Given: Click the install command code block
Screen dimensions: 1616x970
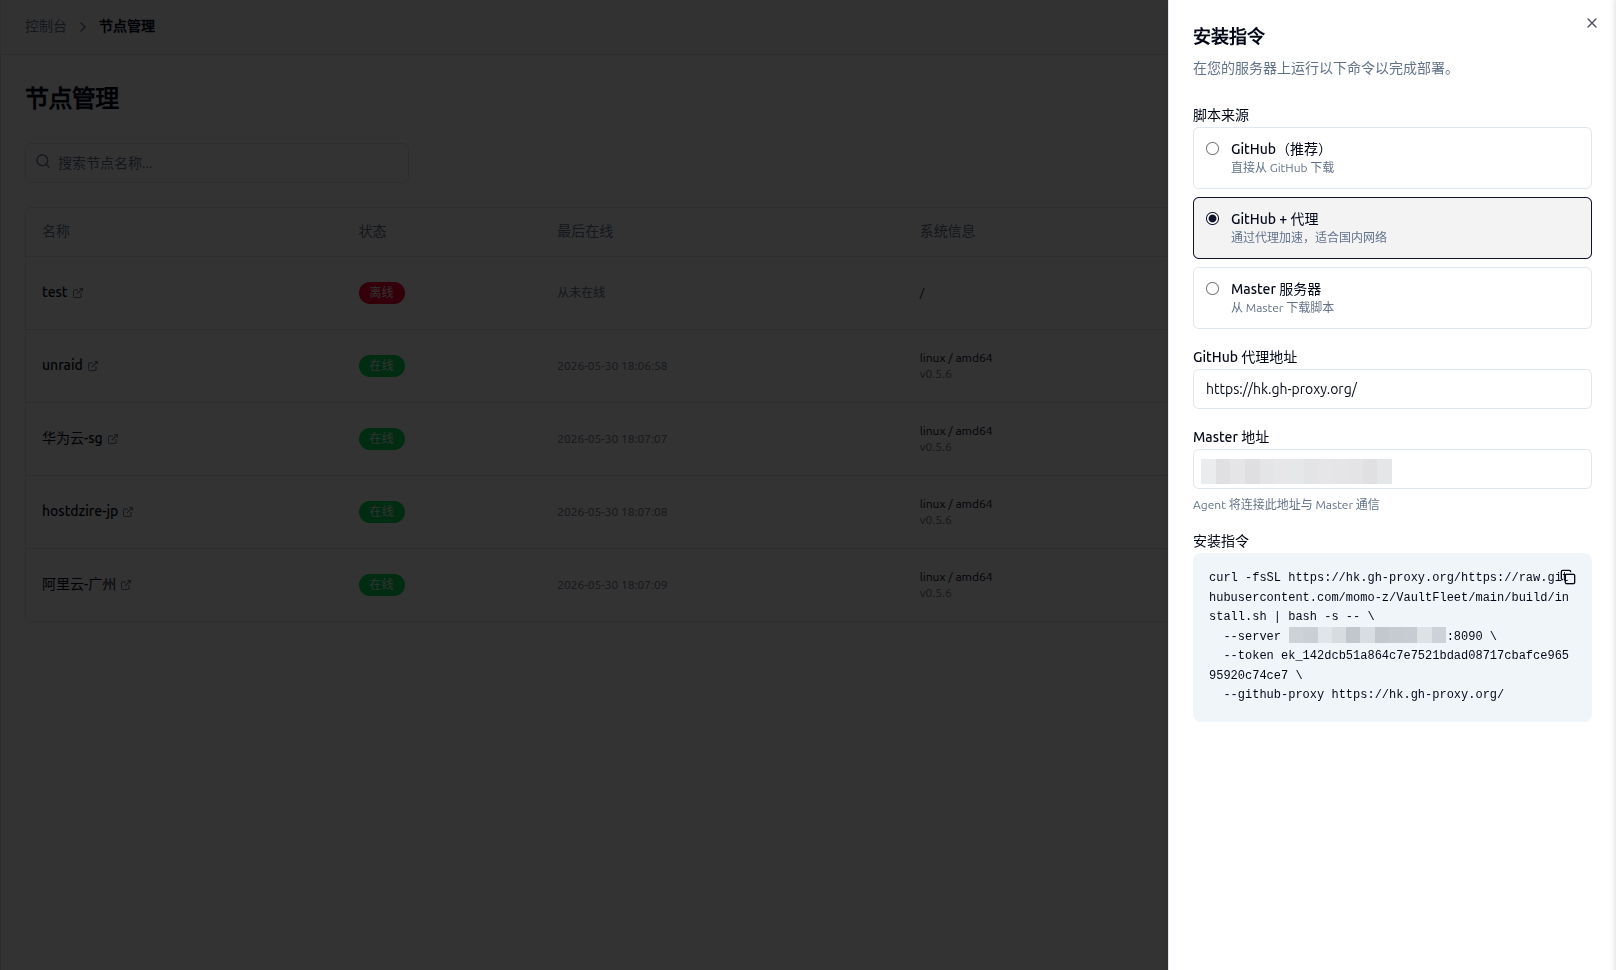Looking at the screenshot, I should (1392, 637).
